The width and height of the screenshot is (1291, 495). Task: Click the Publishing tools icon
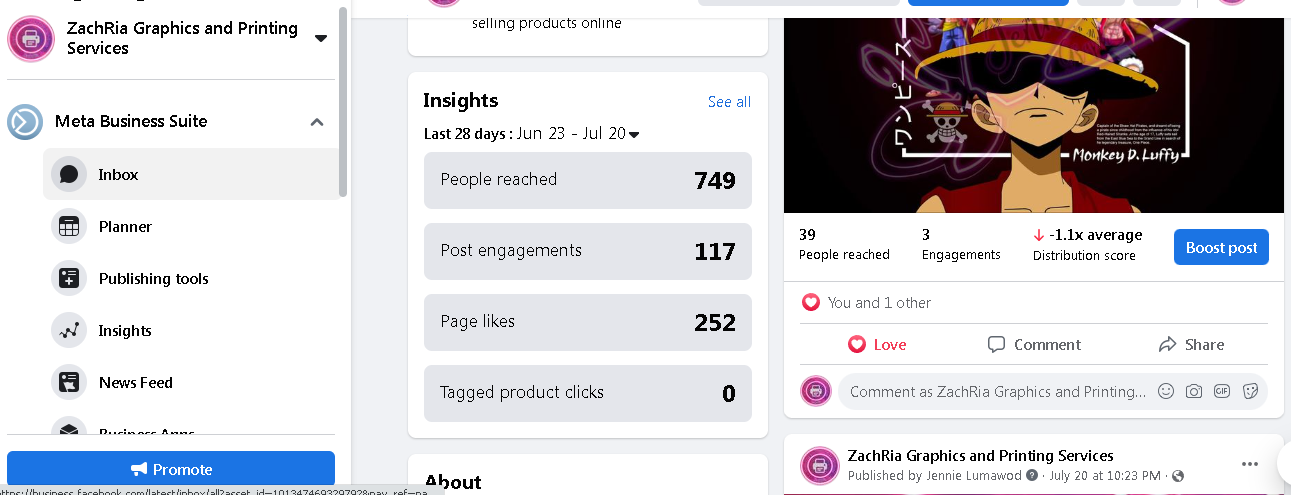[69, 279]
